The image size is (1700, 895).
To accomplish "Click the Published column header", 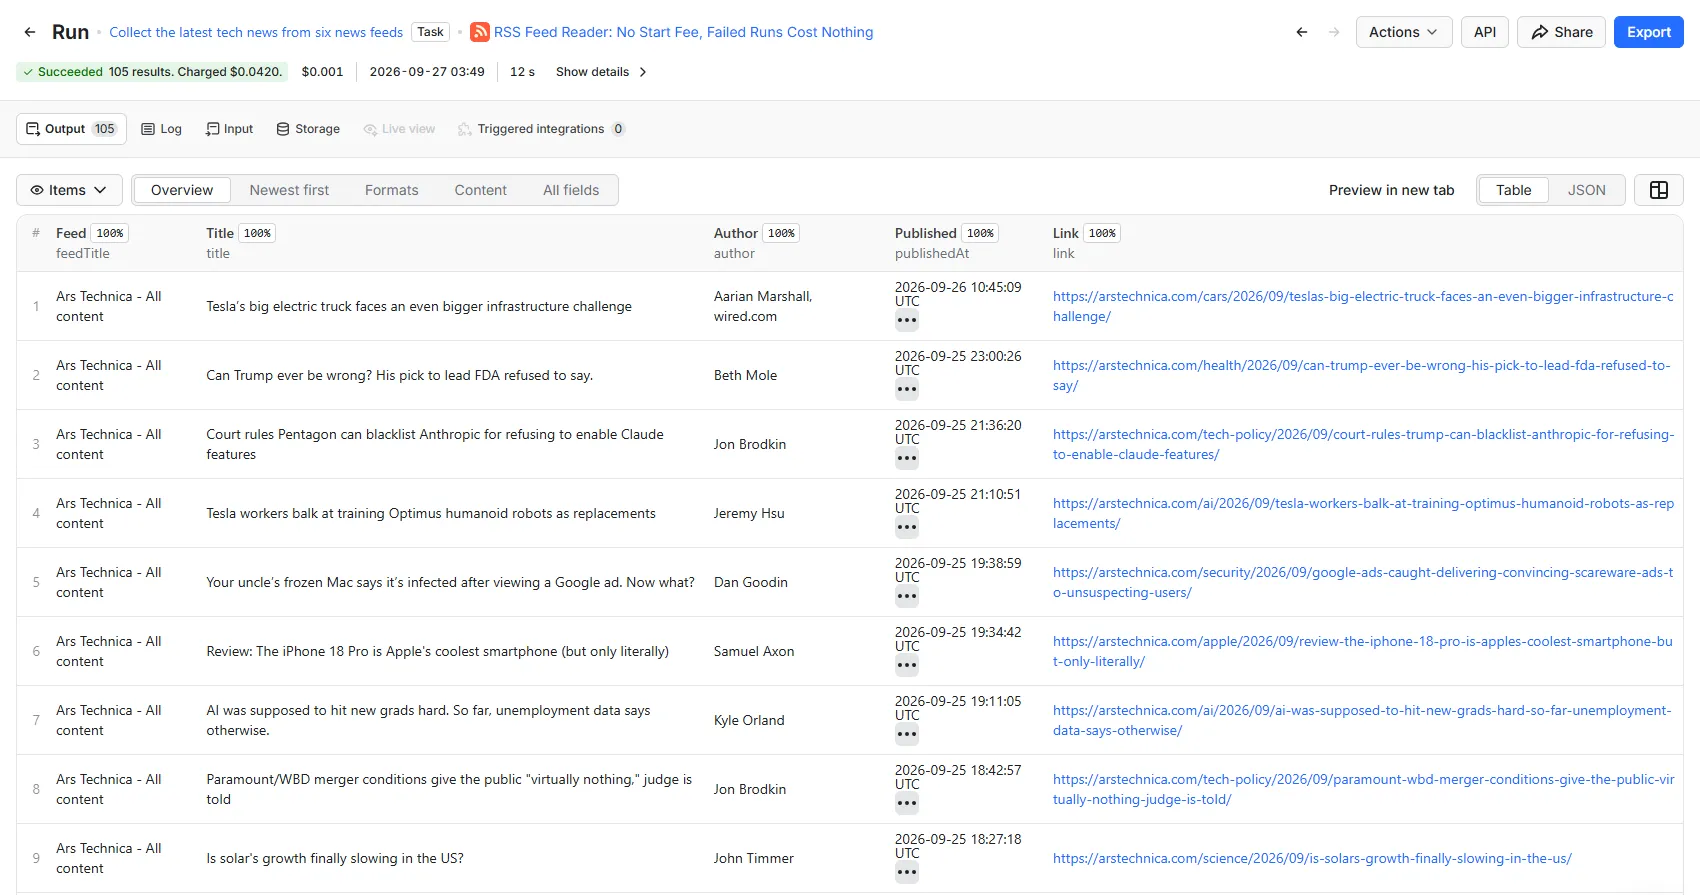I will coord(926,233).
